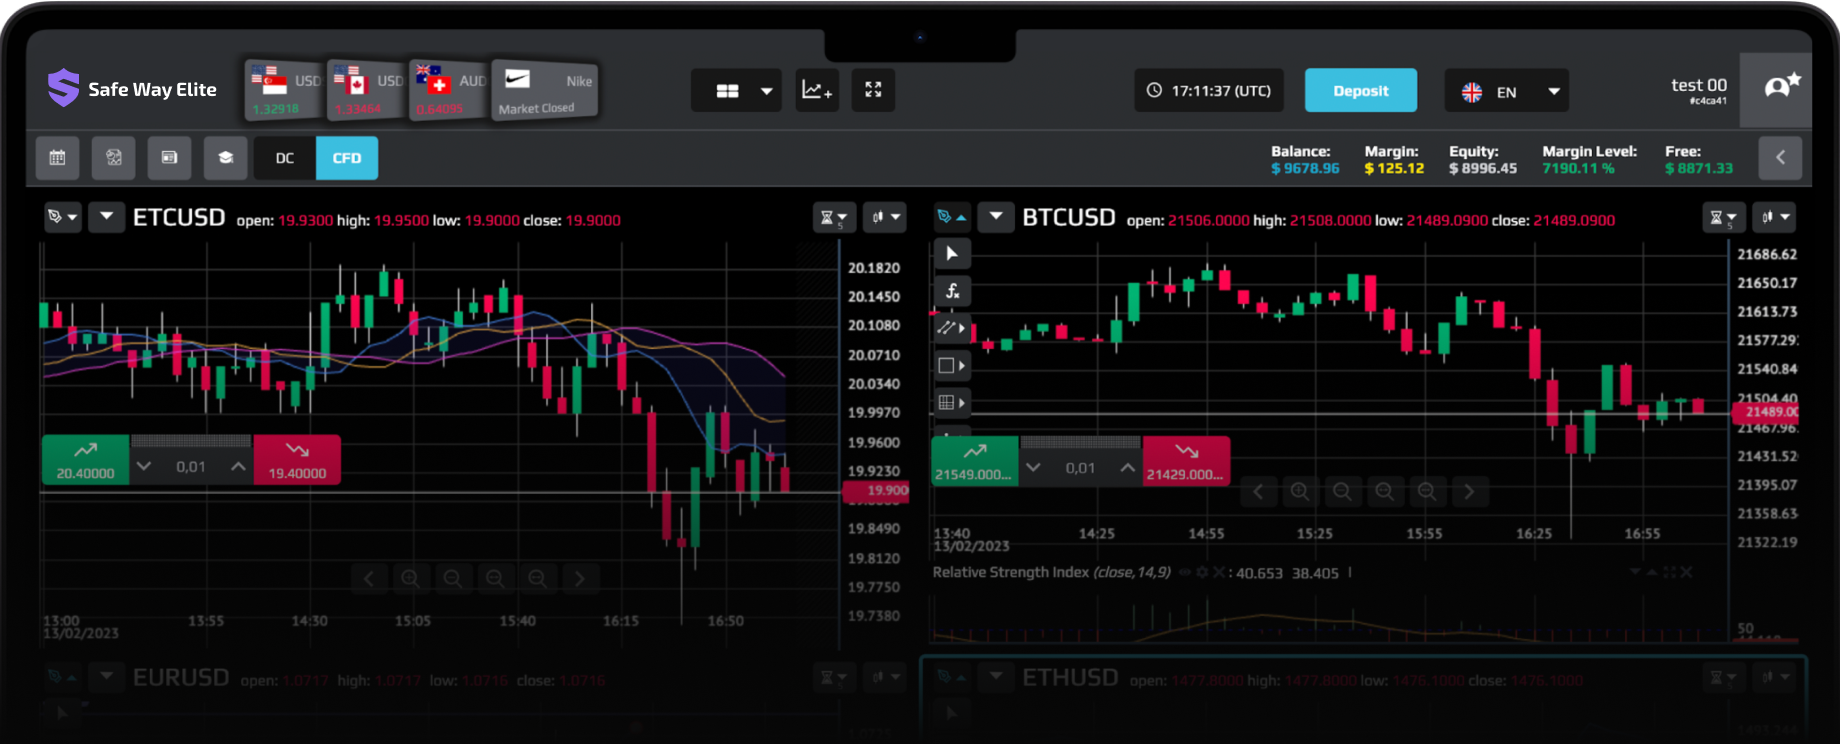
Task: Zoom in on BTCUSD chart
Action: 1300,492
